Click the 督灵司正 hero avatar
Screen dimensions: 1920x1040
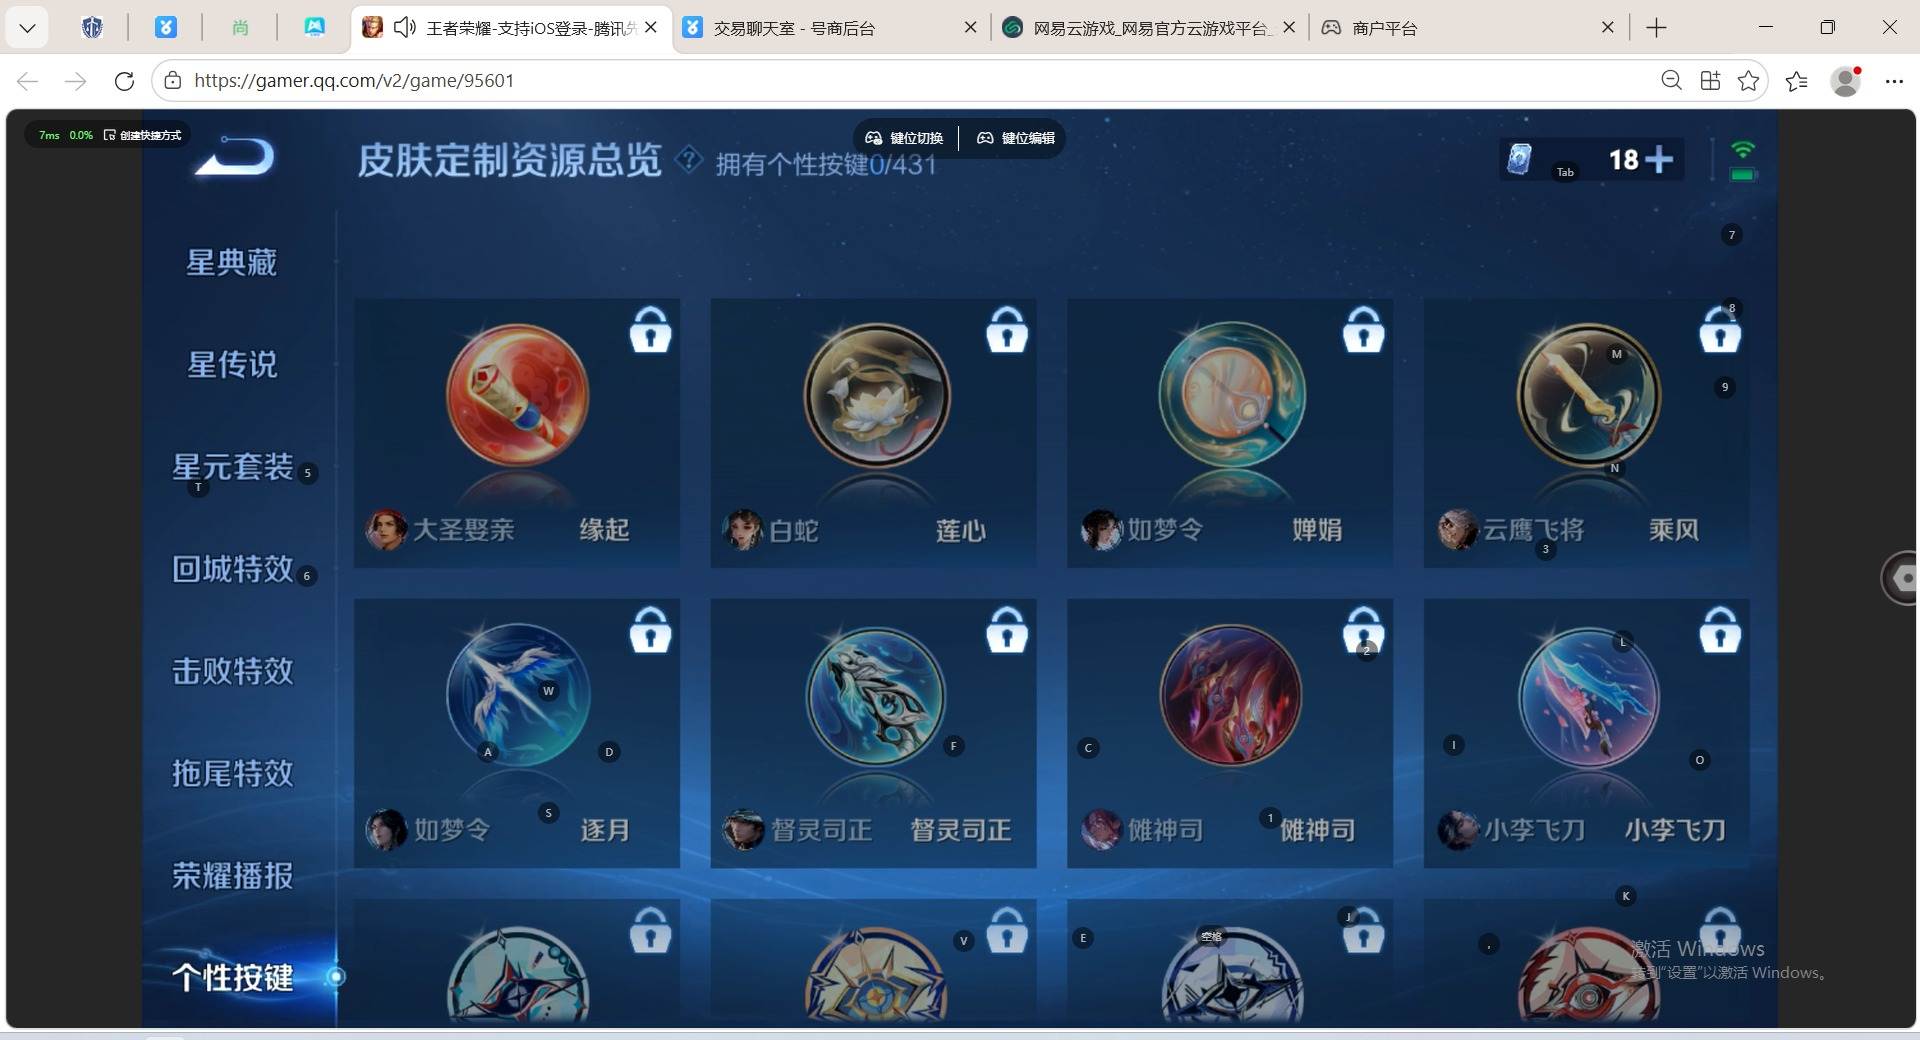pos(743,830)
